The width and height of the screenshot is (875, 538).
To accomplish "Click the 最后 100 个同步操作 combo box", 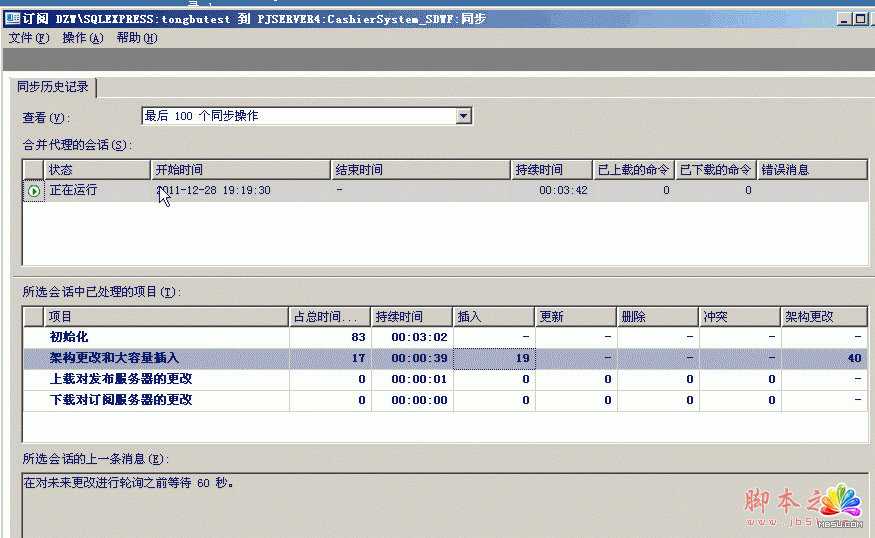I will pos(298,116).
